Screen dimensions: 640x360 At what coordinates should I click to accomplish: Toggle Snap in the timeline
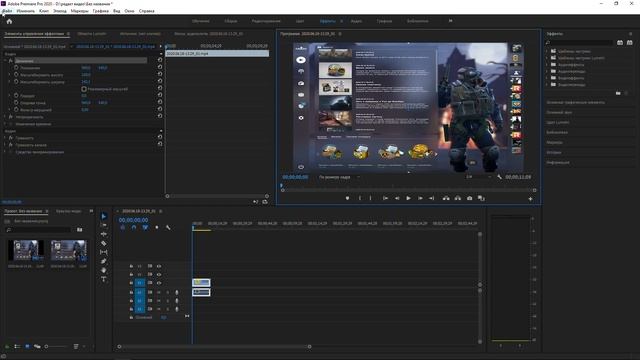(134, 227)
